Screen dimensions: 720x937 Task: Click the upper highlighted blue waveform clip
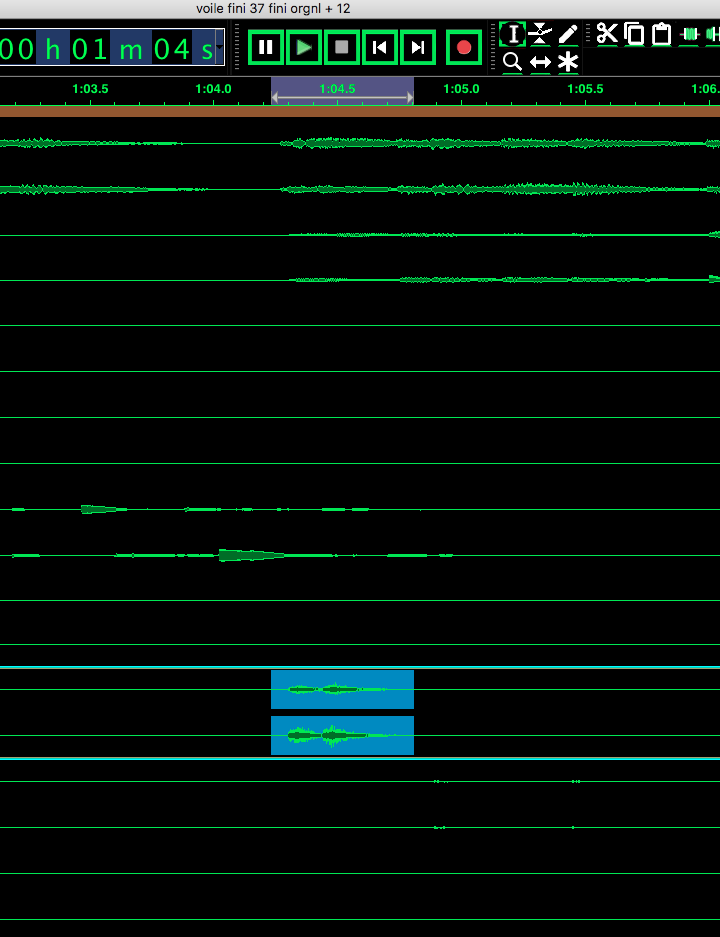[342, 689]
